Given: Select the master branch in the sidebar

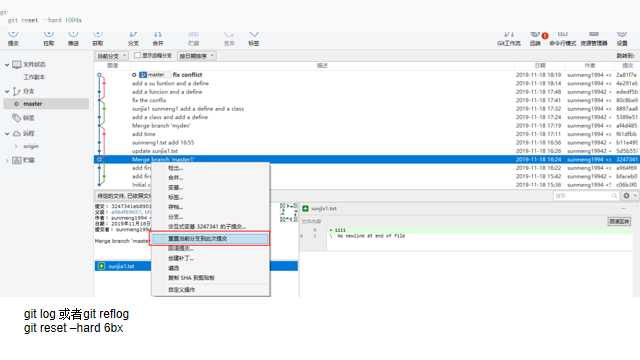Looking at the screenshot, I should pyautogui.click(x=46, y=104).
